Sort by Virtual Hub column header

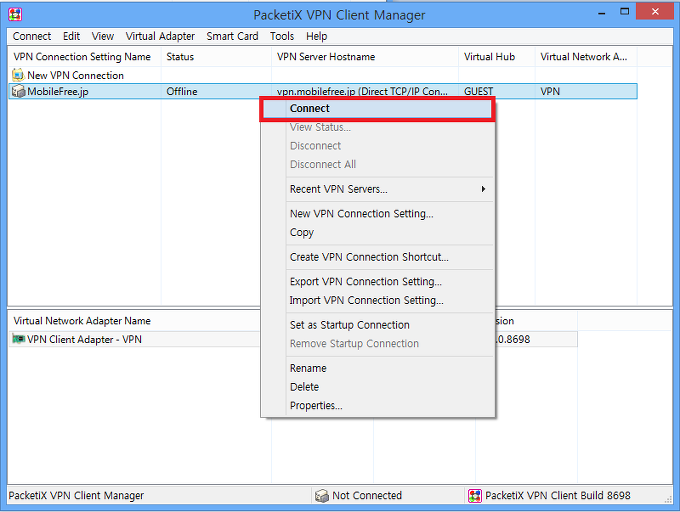pyautogui.click(x=497, y=57)
